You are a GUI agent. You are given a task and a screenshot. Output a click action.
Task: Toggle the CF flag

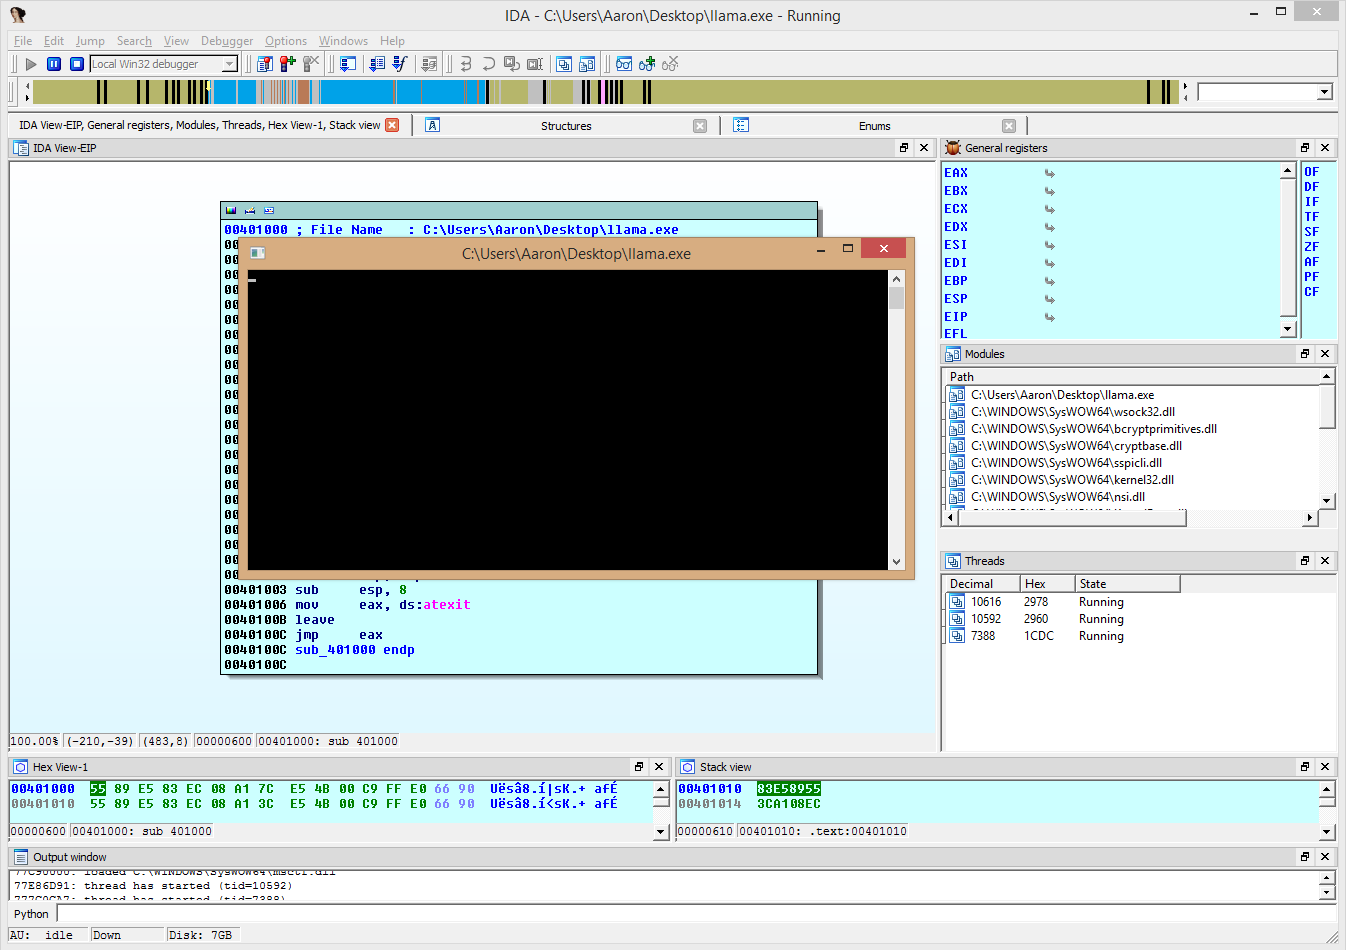1311,292
